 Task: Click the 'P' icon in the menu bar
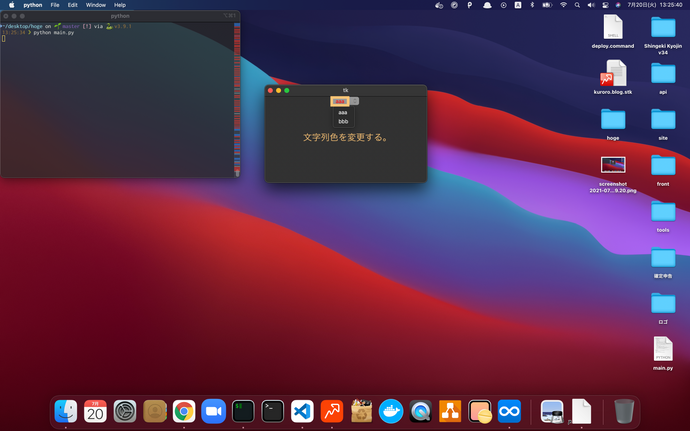[x=470, y=5]
